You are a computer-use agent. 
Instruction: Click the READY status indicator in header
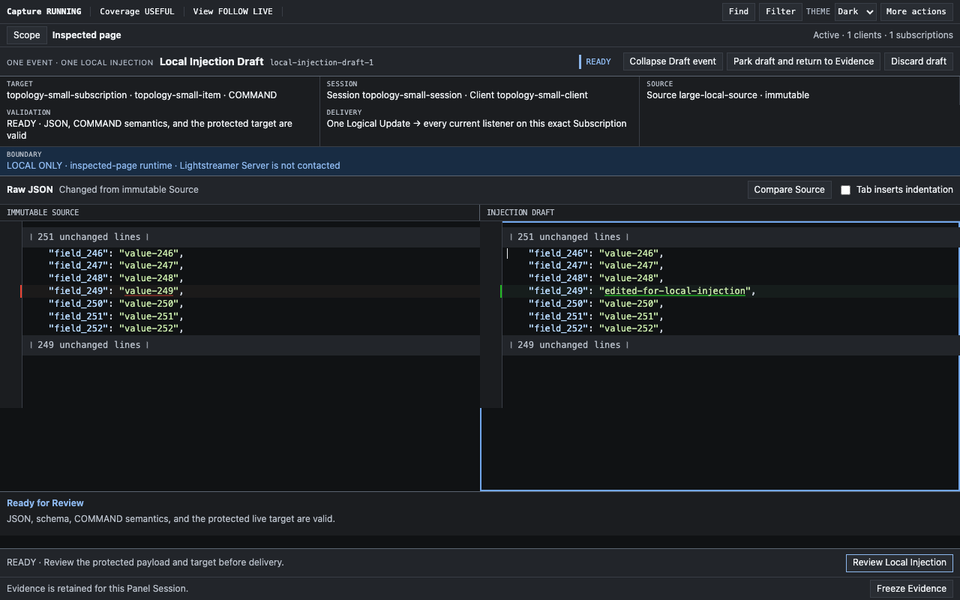pos(598,62)
